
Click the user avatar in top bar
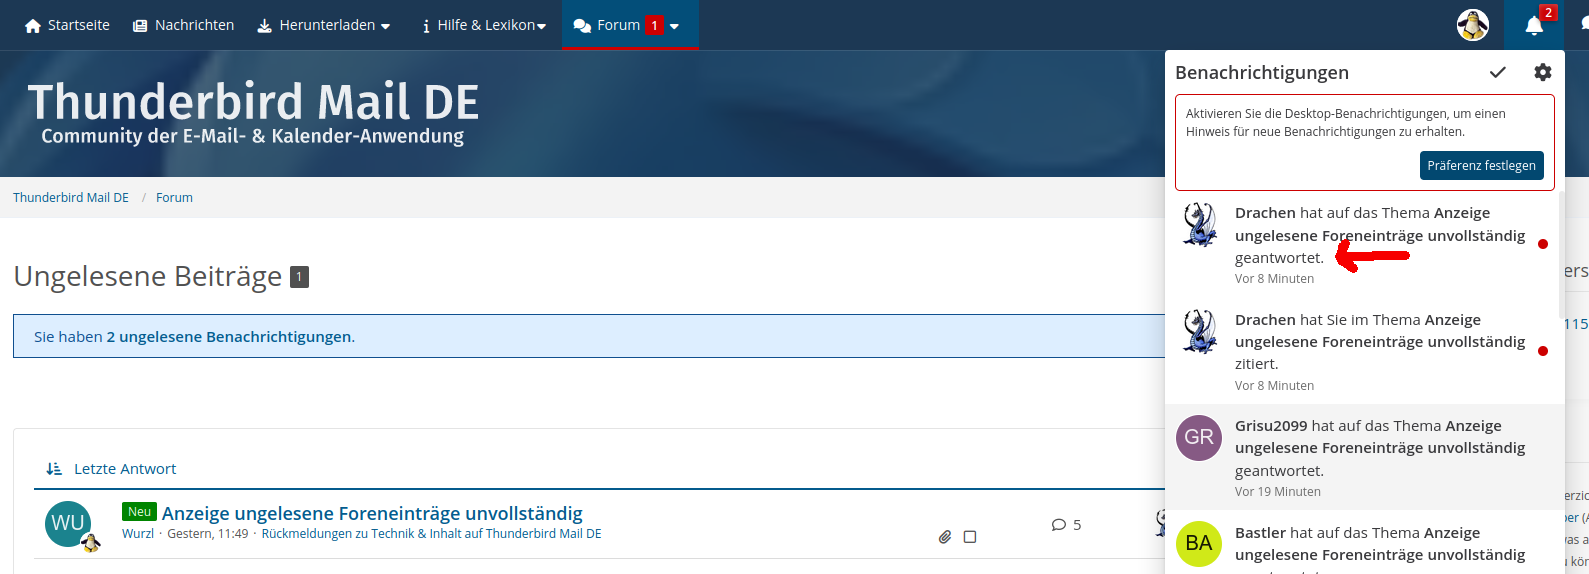point(1472,25)
